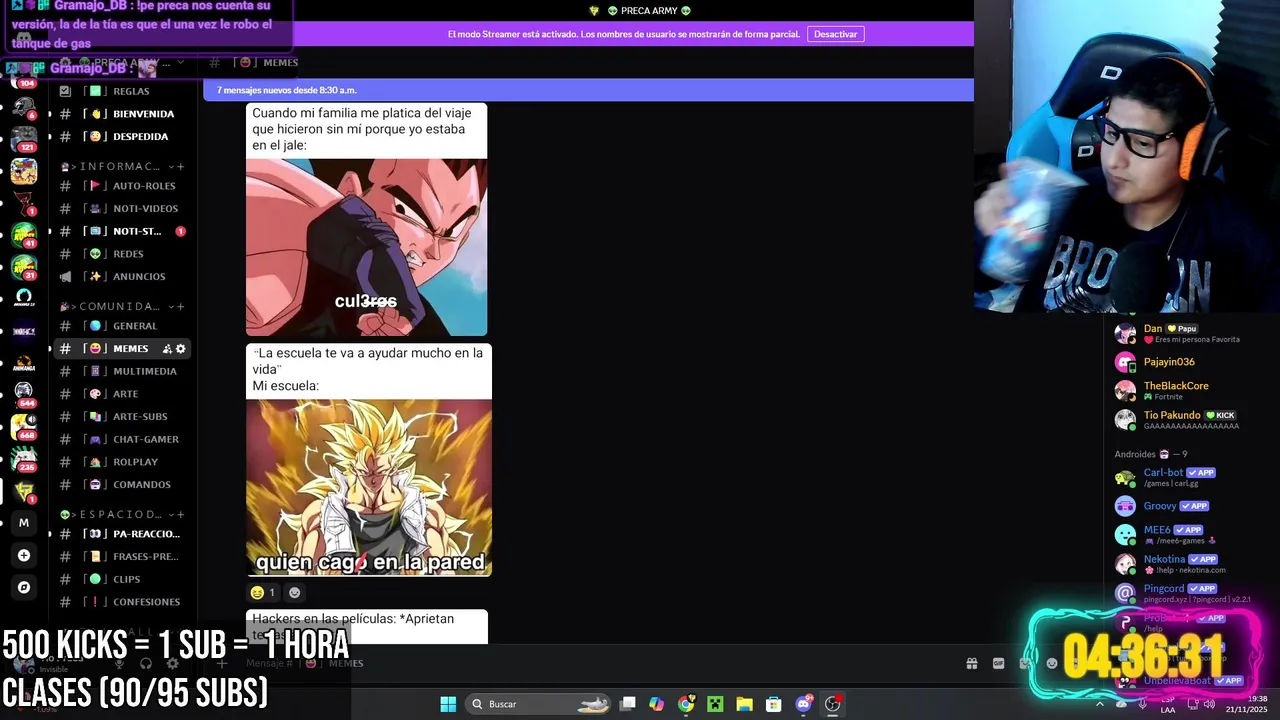1280x720 pixels.
Task: Open File Explorer from the taskbar
Action: tap(744, 704)
